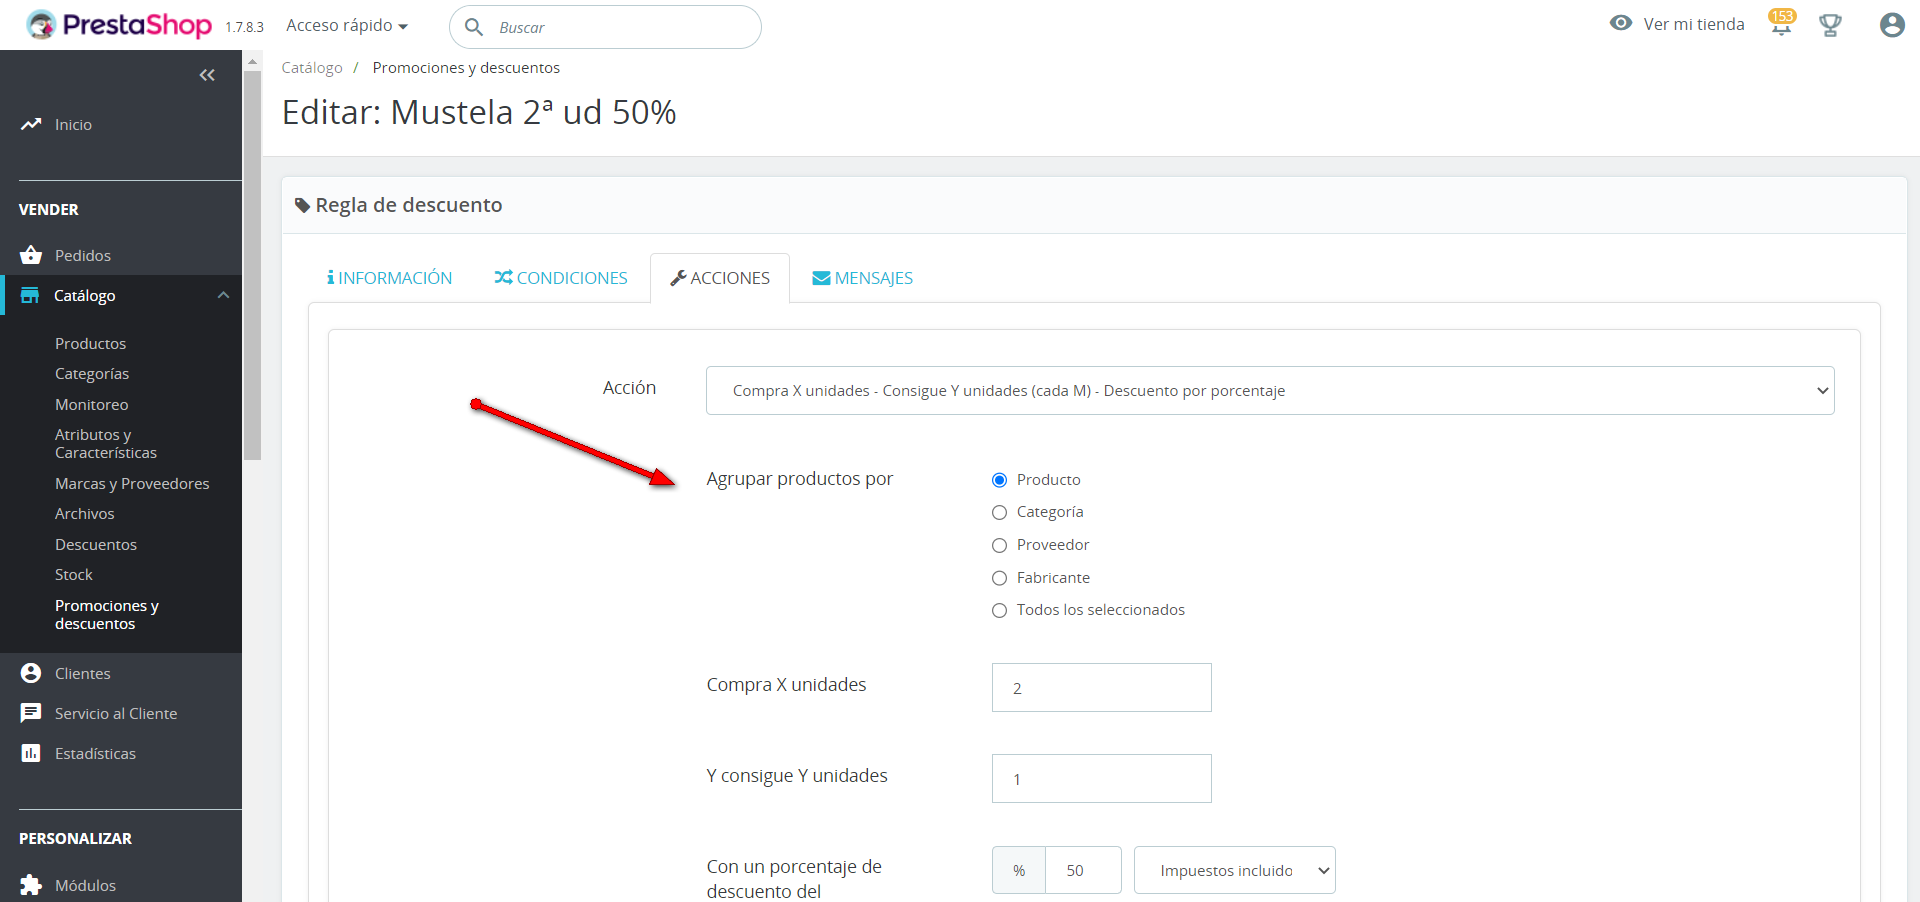Screen dimensions: 1920x902
Task: Open the notifications bell showing 153
Action: coord(1781,23)
